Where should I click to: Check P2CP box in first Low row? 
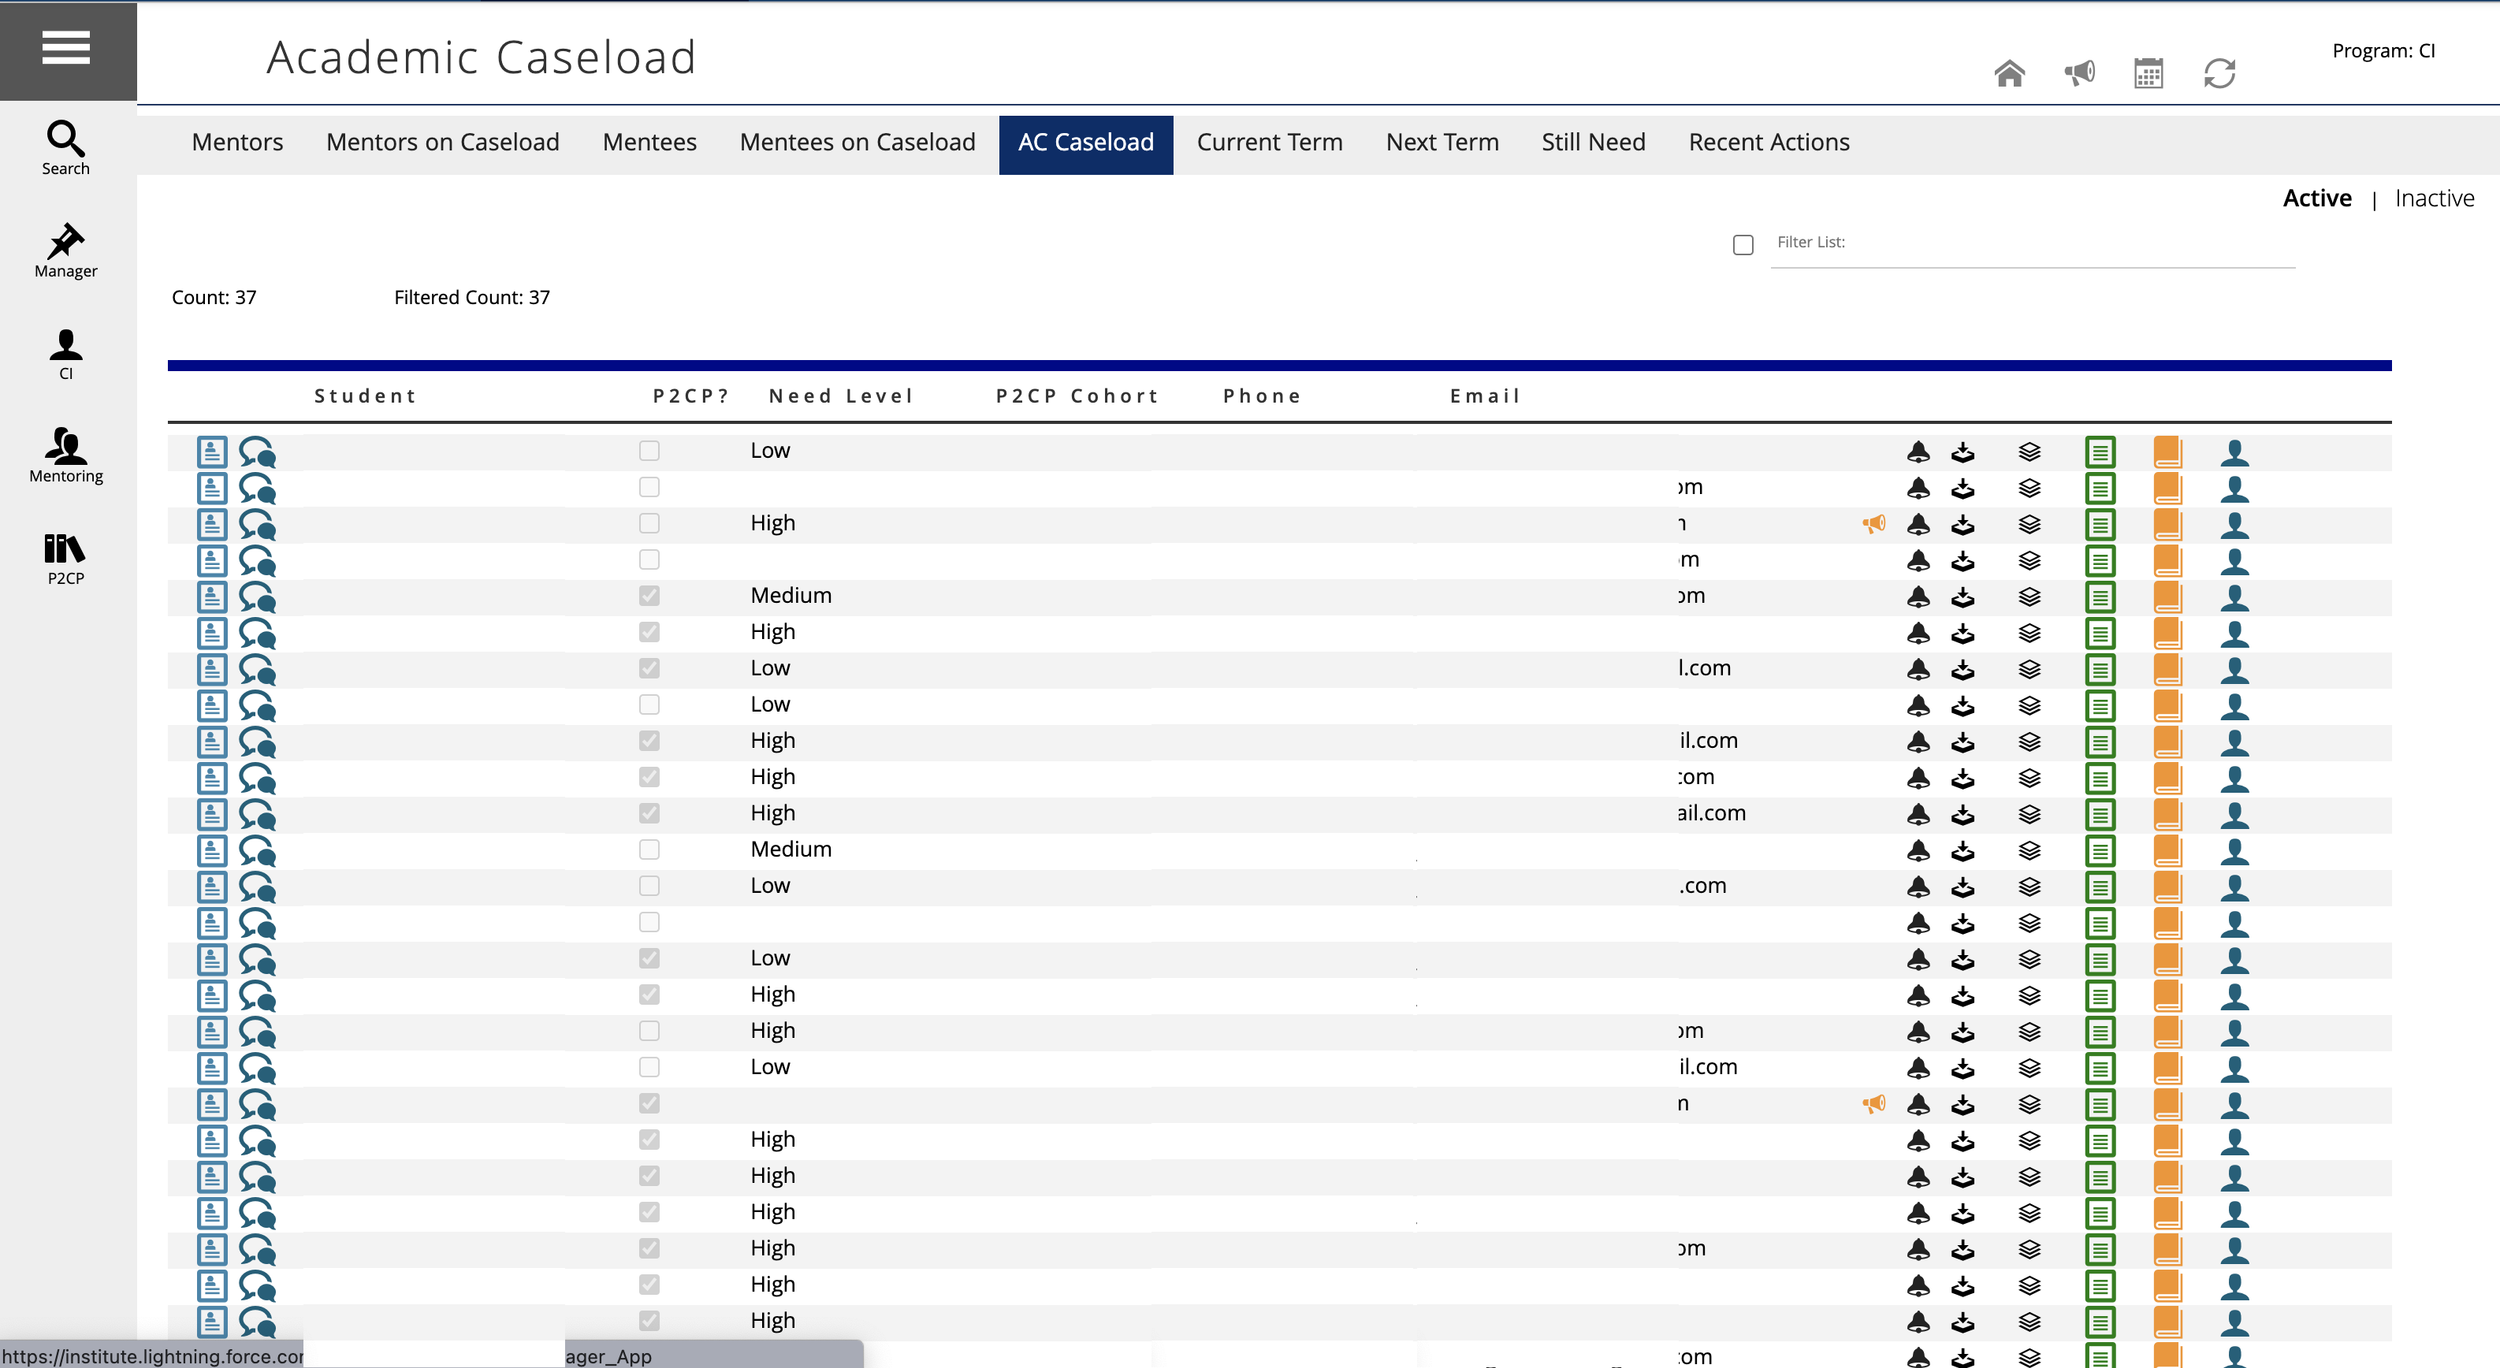[x=649, y=451]
